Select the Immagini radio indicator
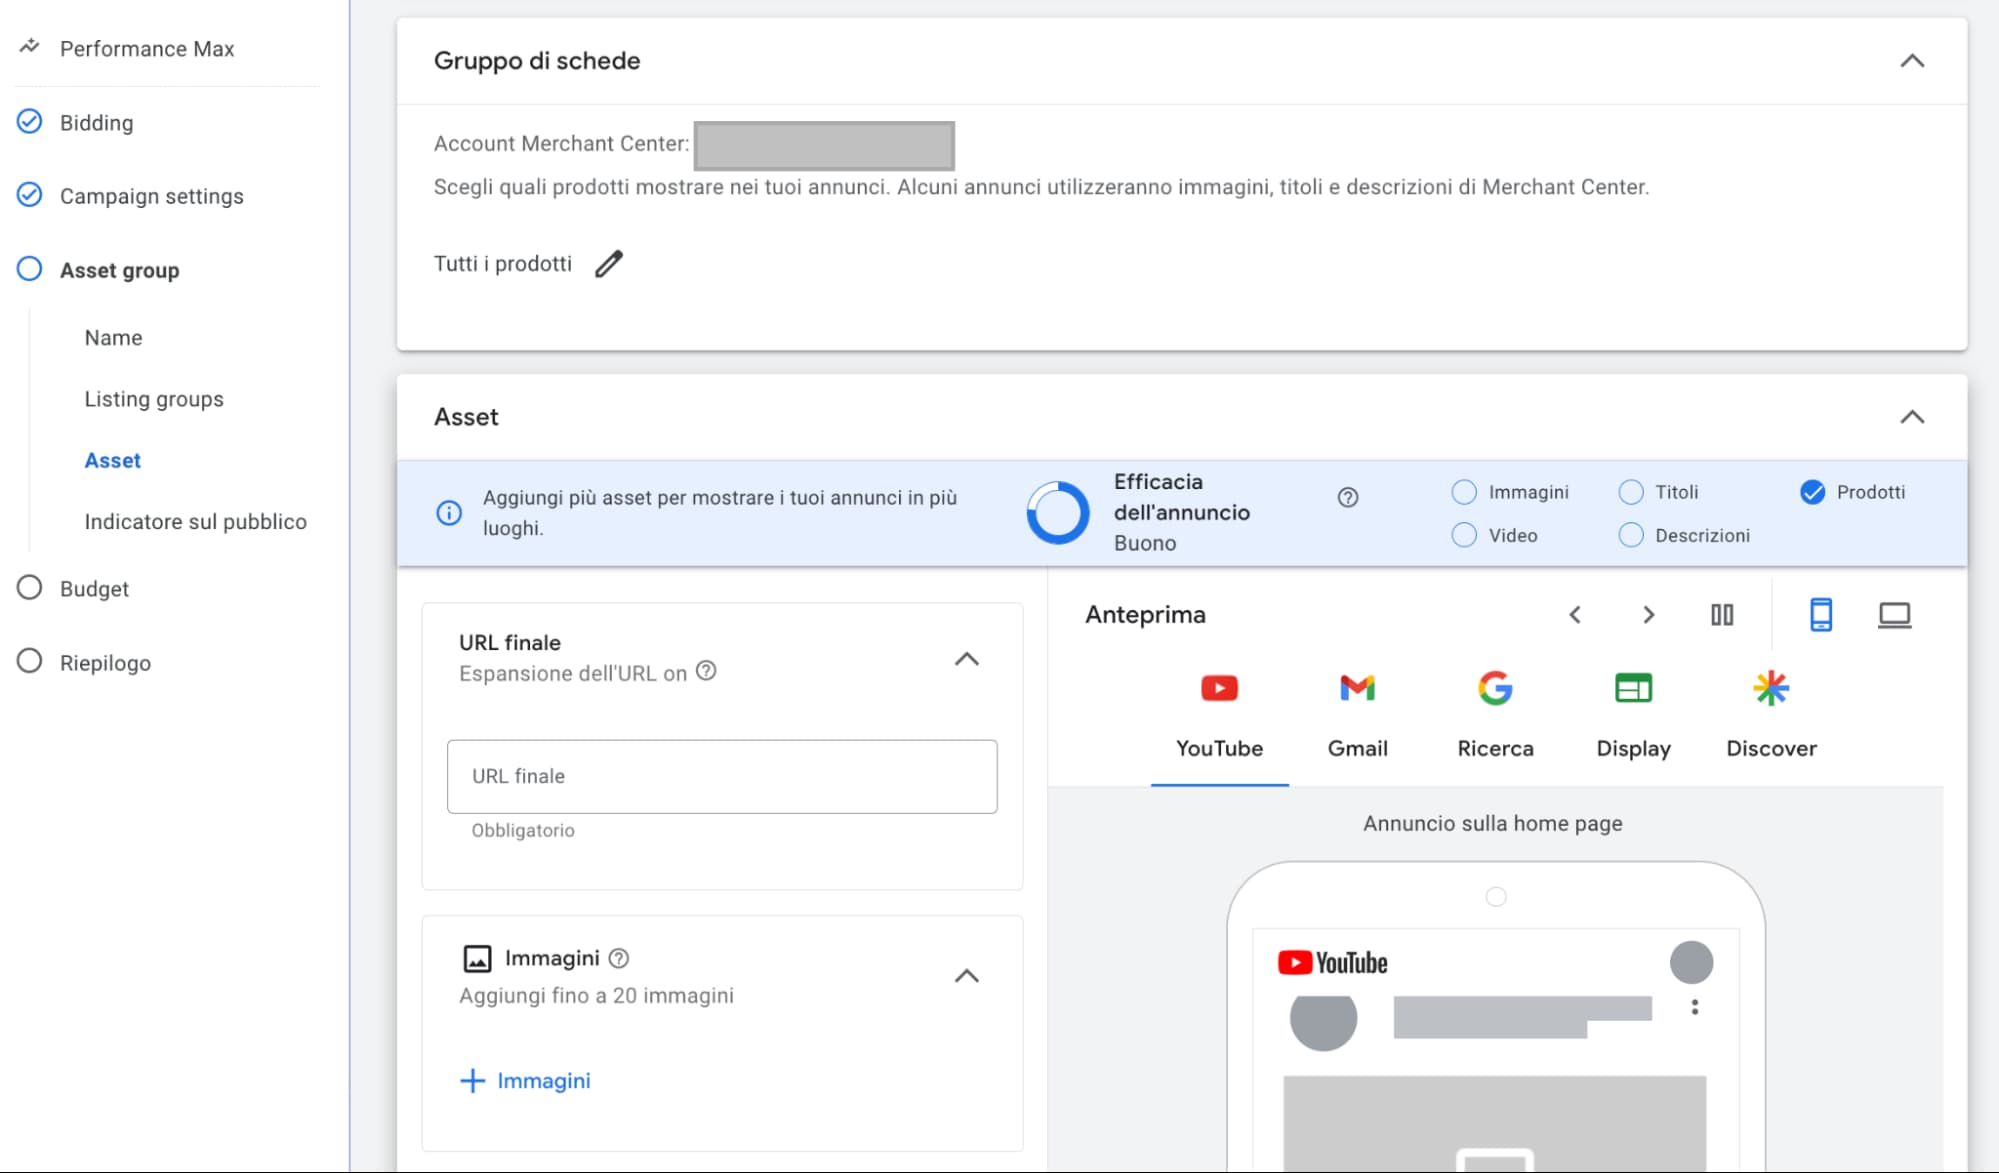Image resolution: width=1999 pixels, height=1173 pixels. tap(1464, 492)
